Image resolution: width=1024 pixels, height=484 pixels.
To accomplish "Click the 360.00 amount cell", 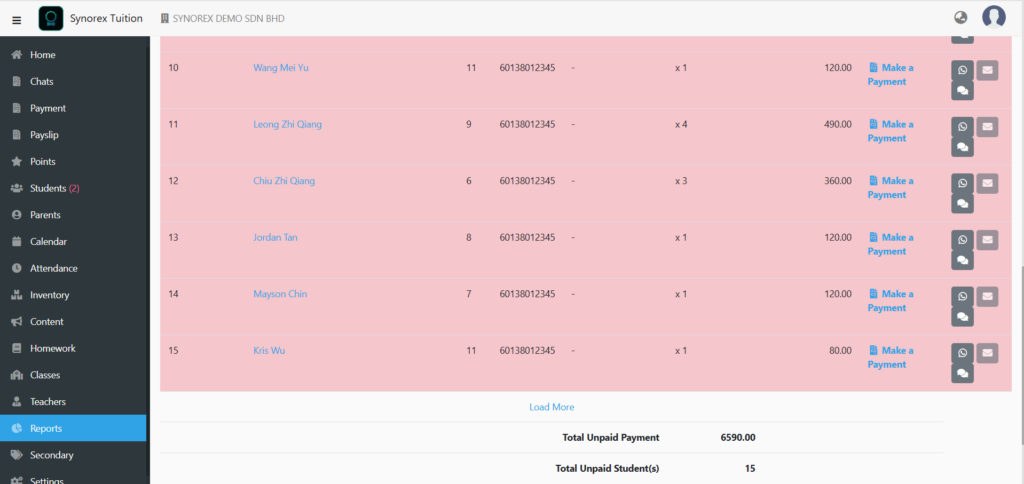I will point(838,181).
